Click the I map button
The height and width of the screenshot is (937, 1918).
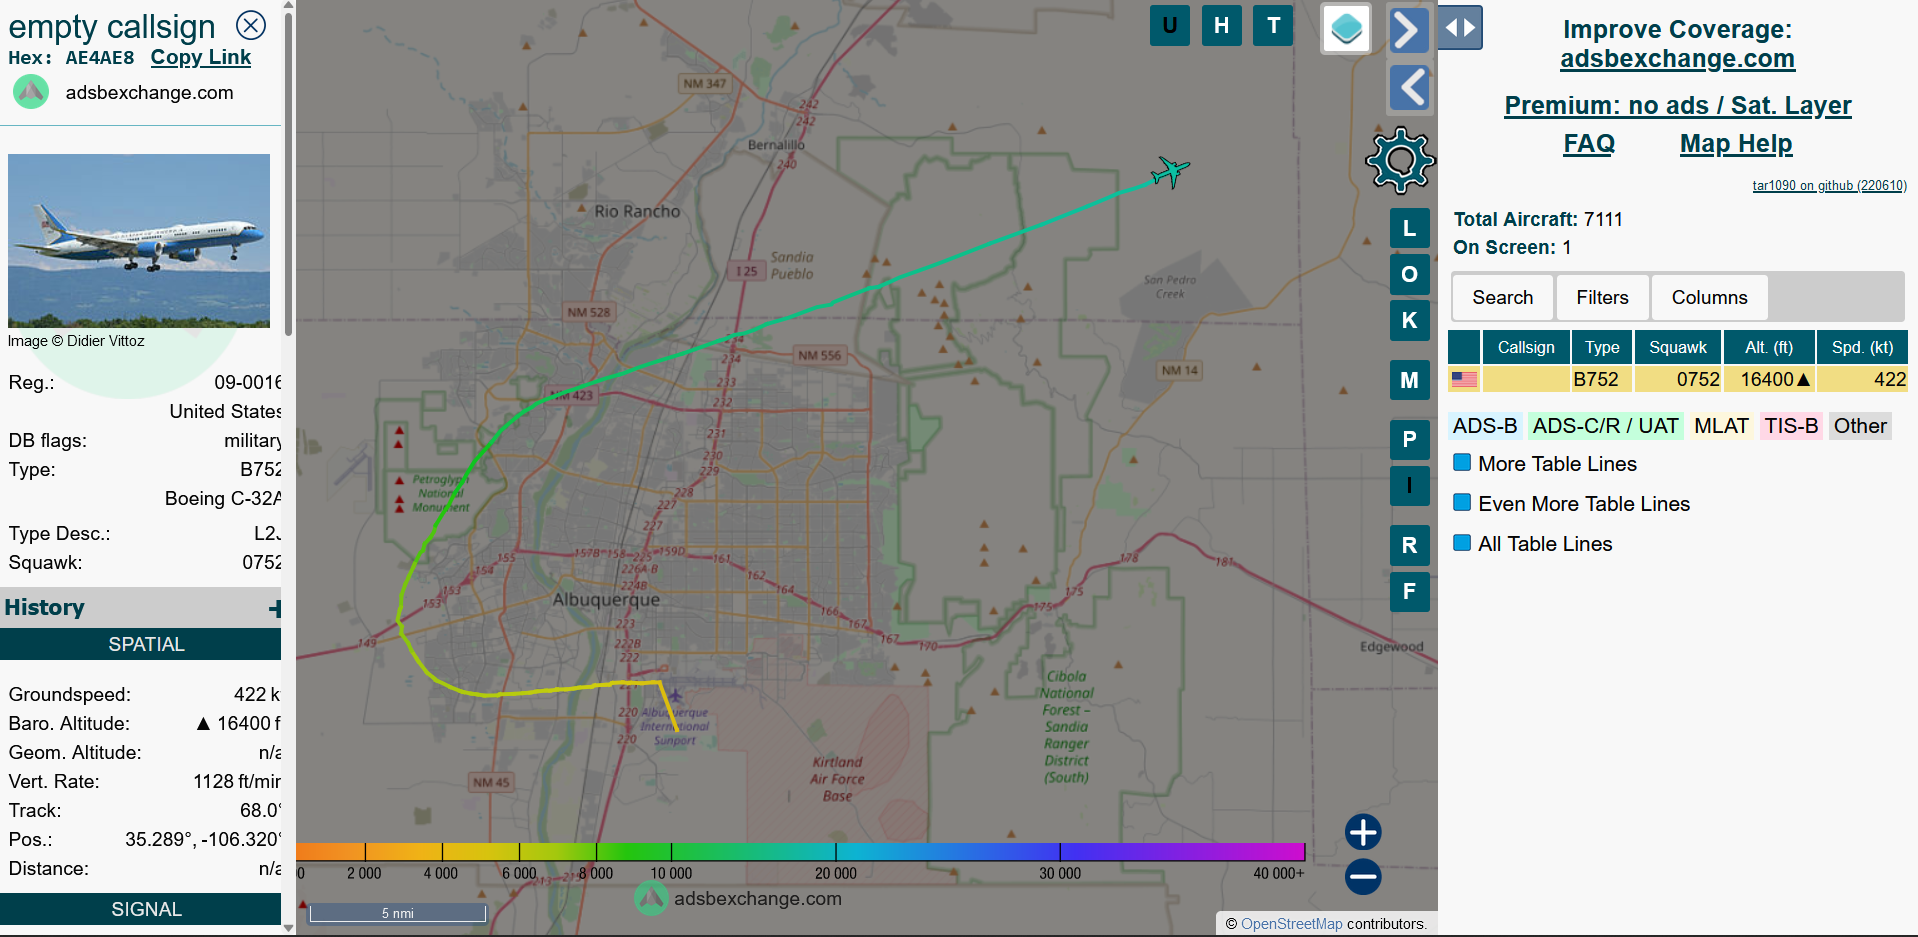[x=1409, y=485]
